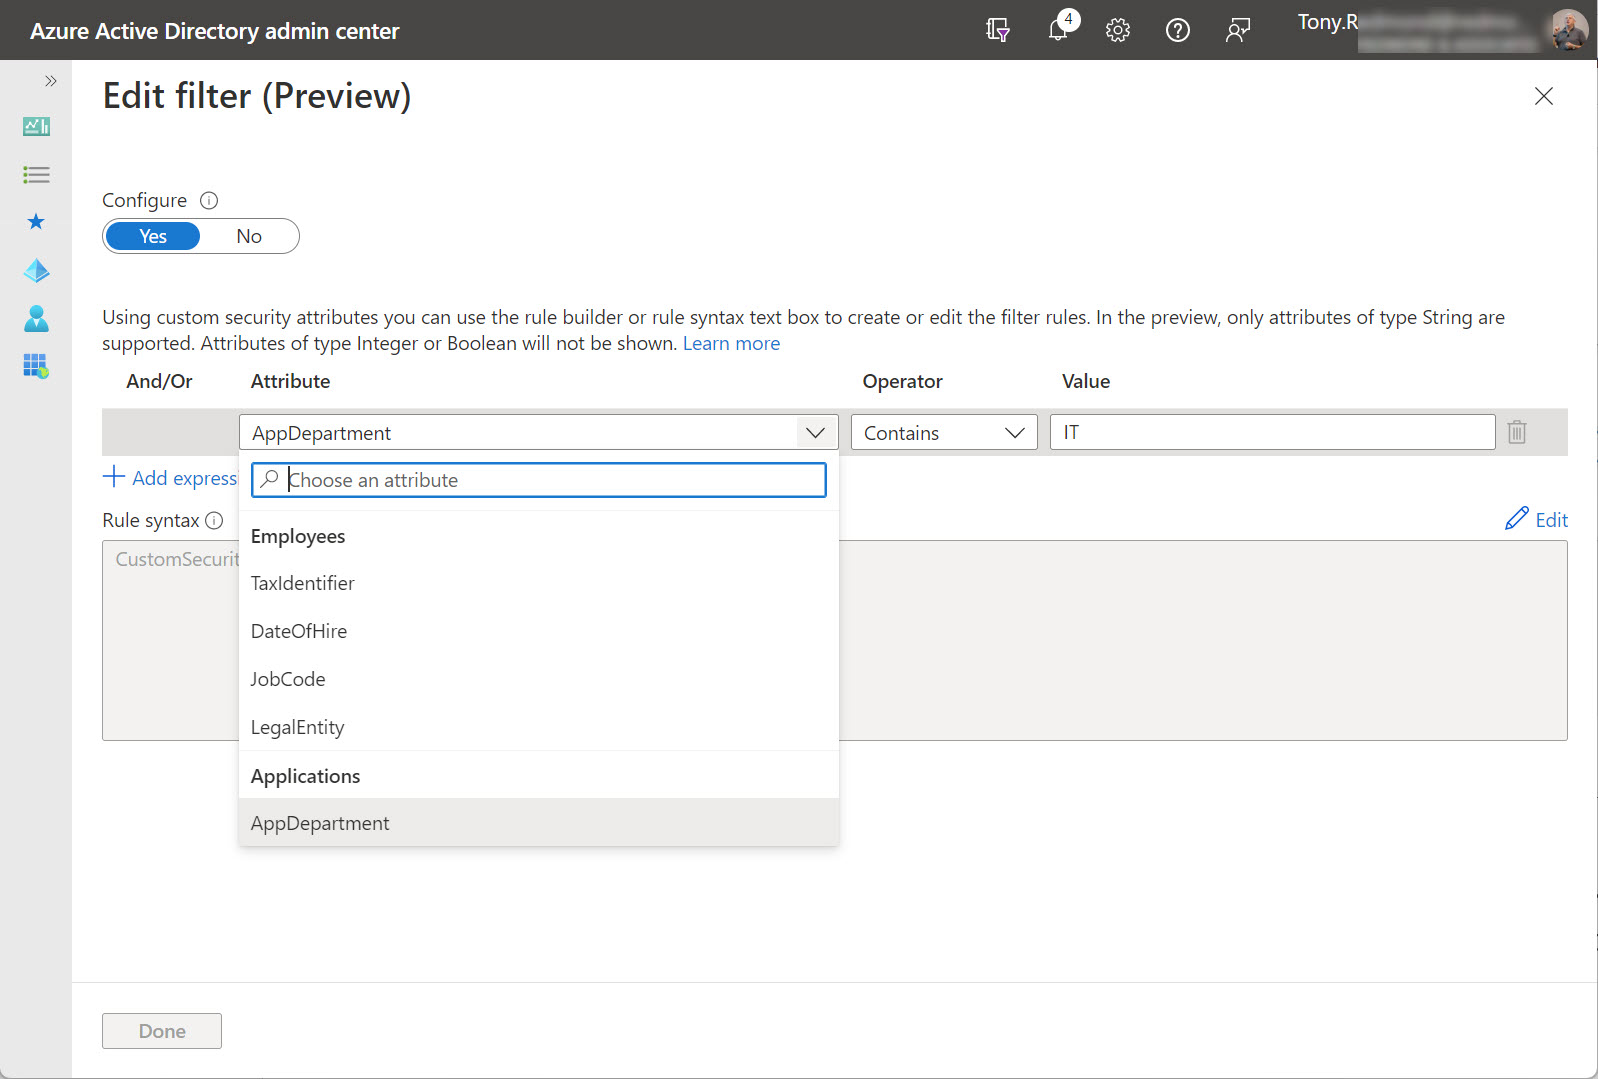1598x1079 pixels.
Task: Select AppDepartment in the dropdown list
Action: click(x=539, y=823)
